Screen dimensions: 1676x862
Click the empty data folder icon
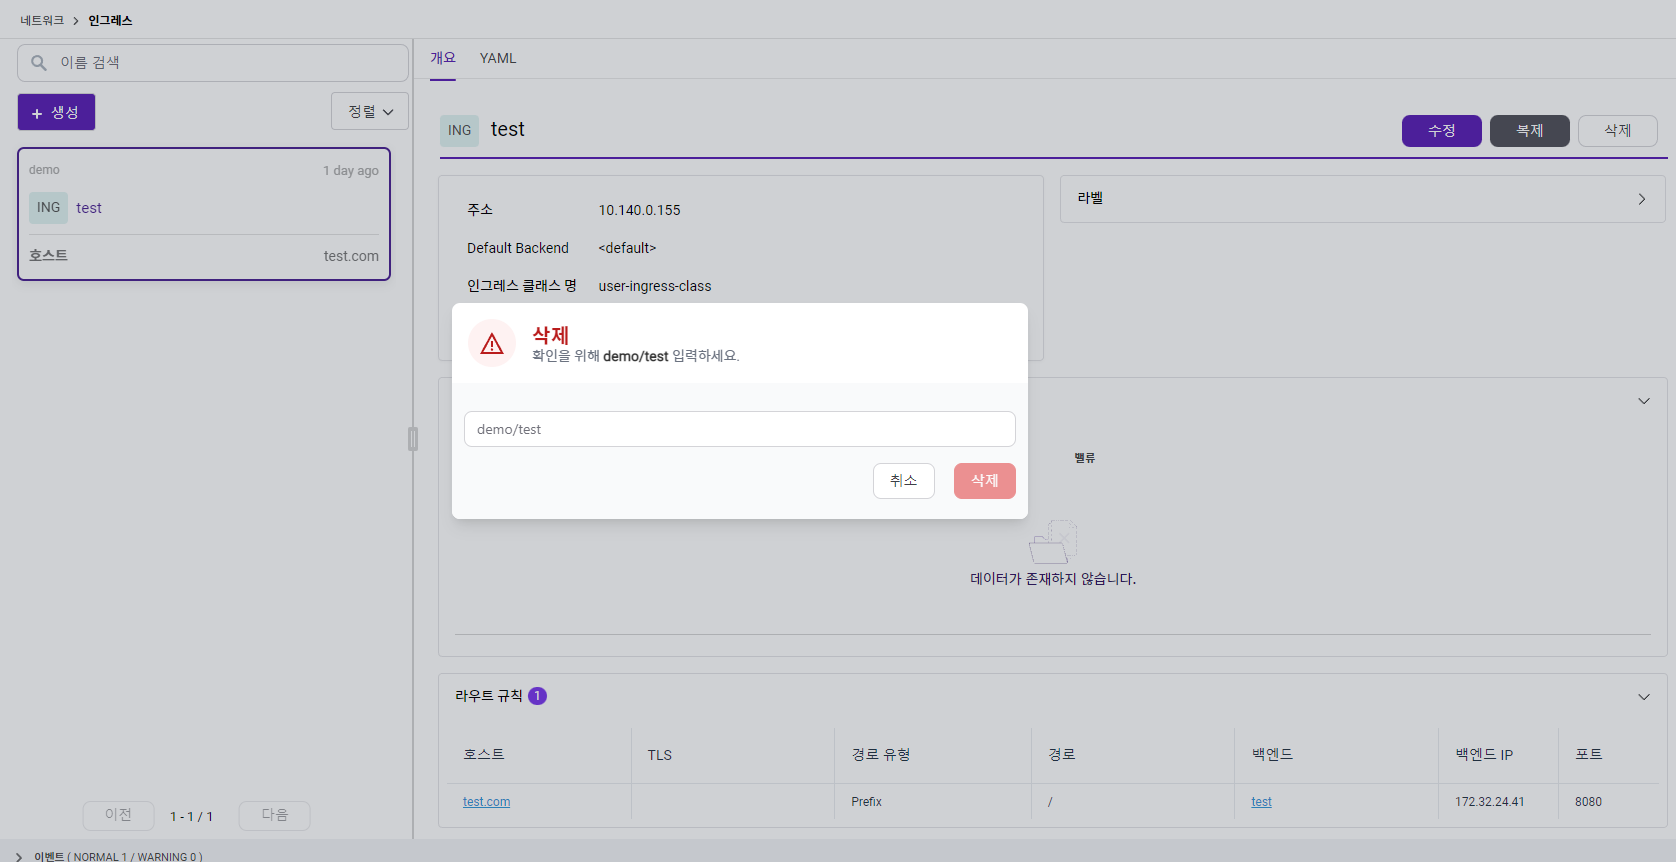(x=1053, y=542)
